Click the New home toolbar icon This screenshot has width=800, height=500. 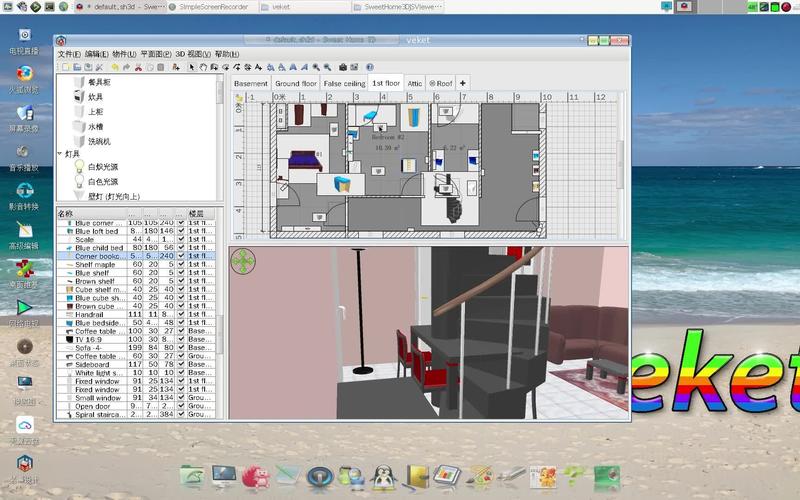[x=65, y=67]
